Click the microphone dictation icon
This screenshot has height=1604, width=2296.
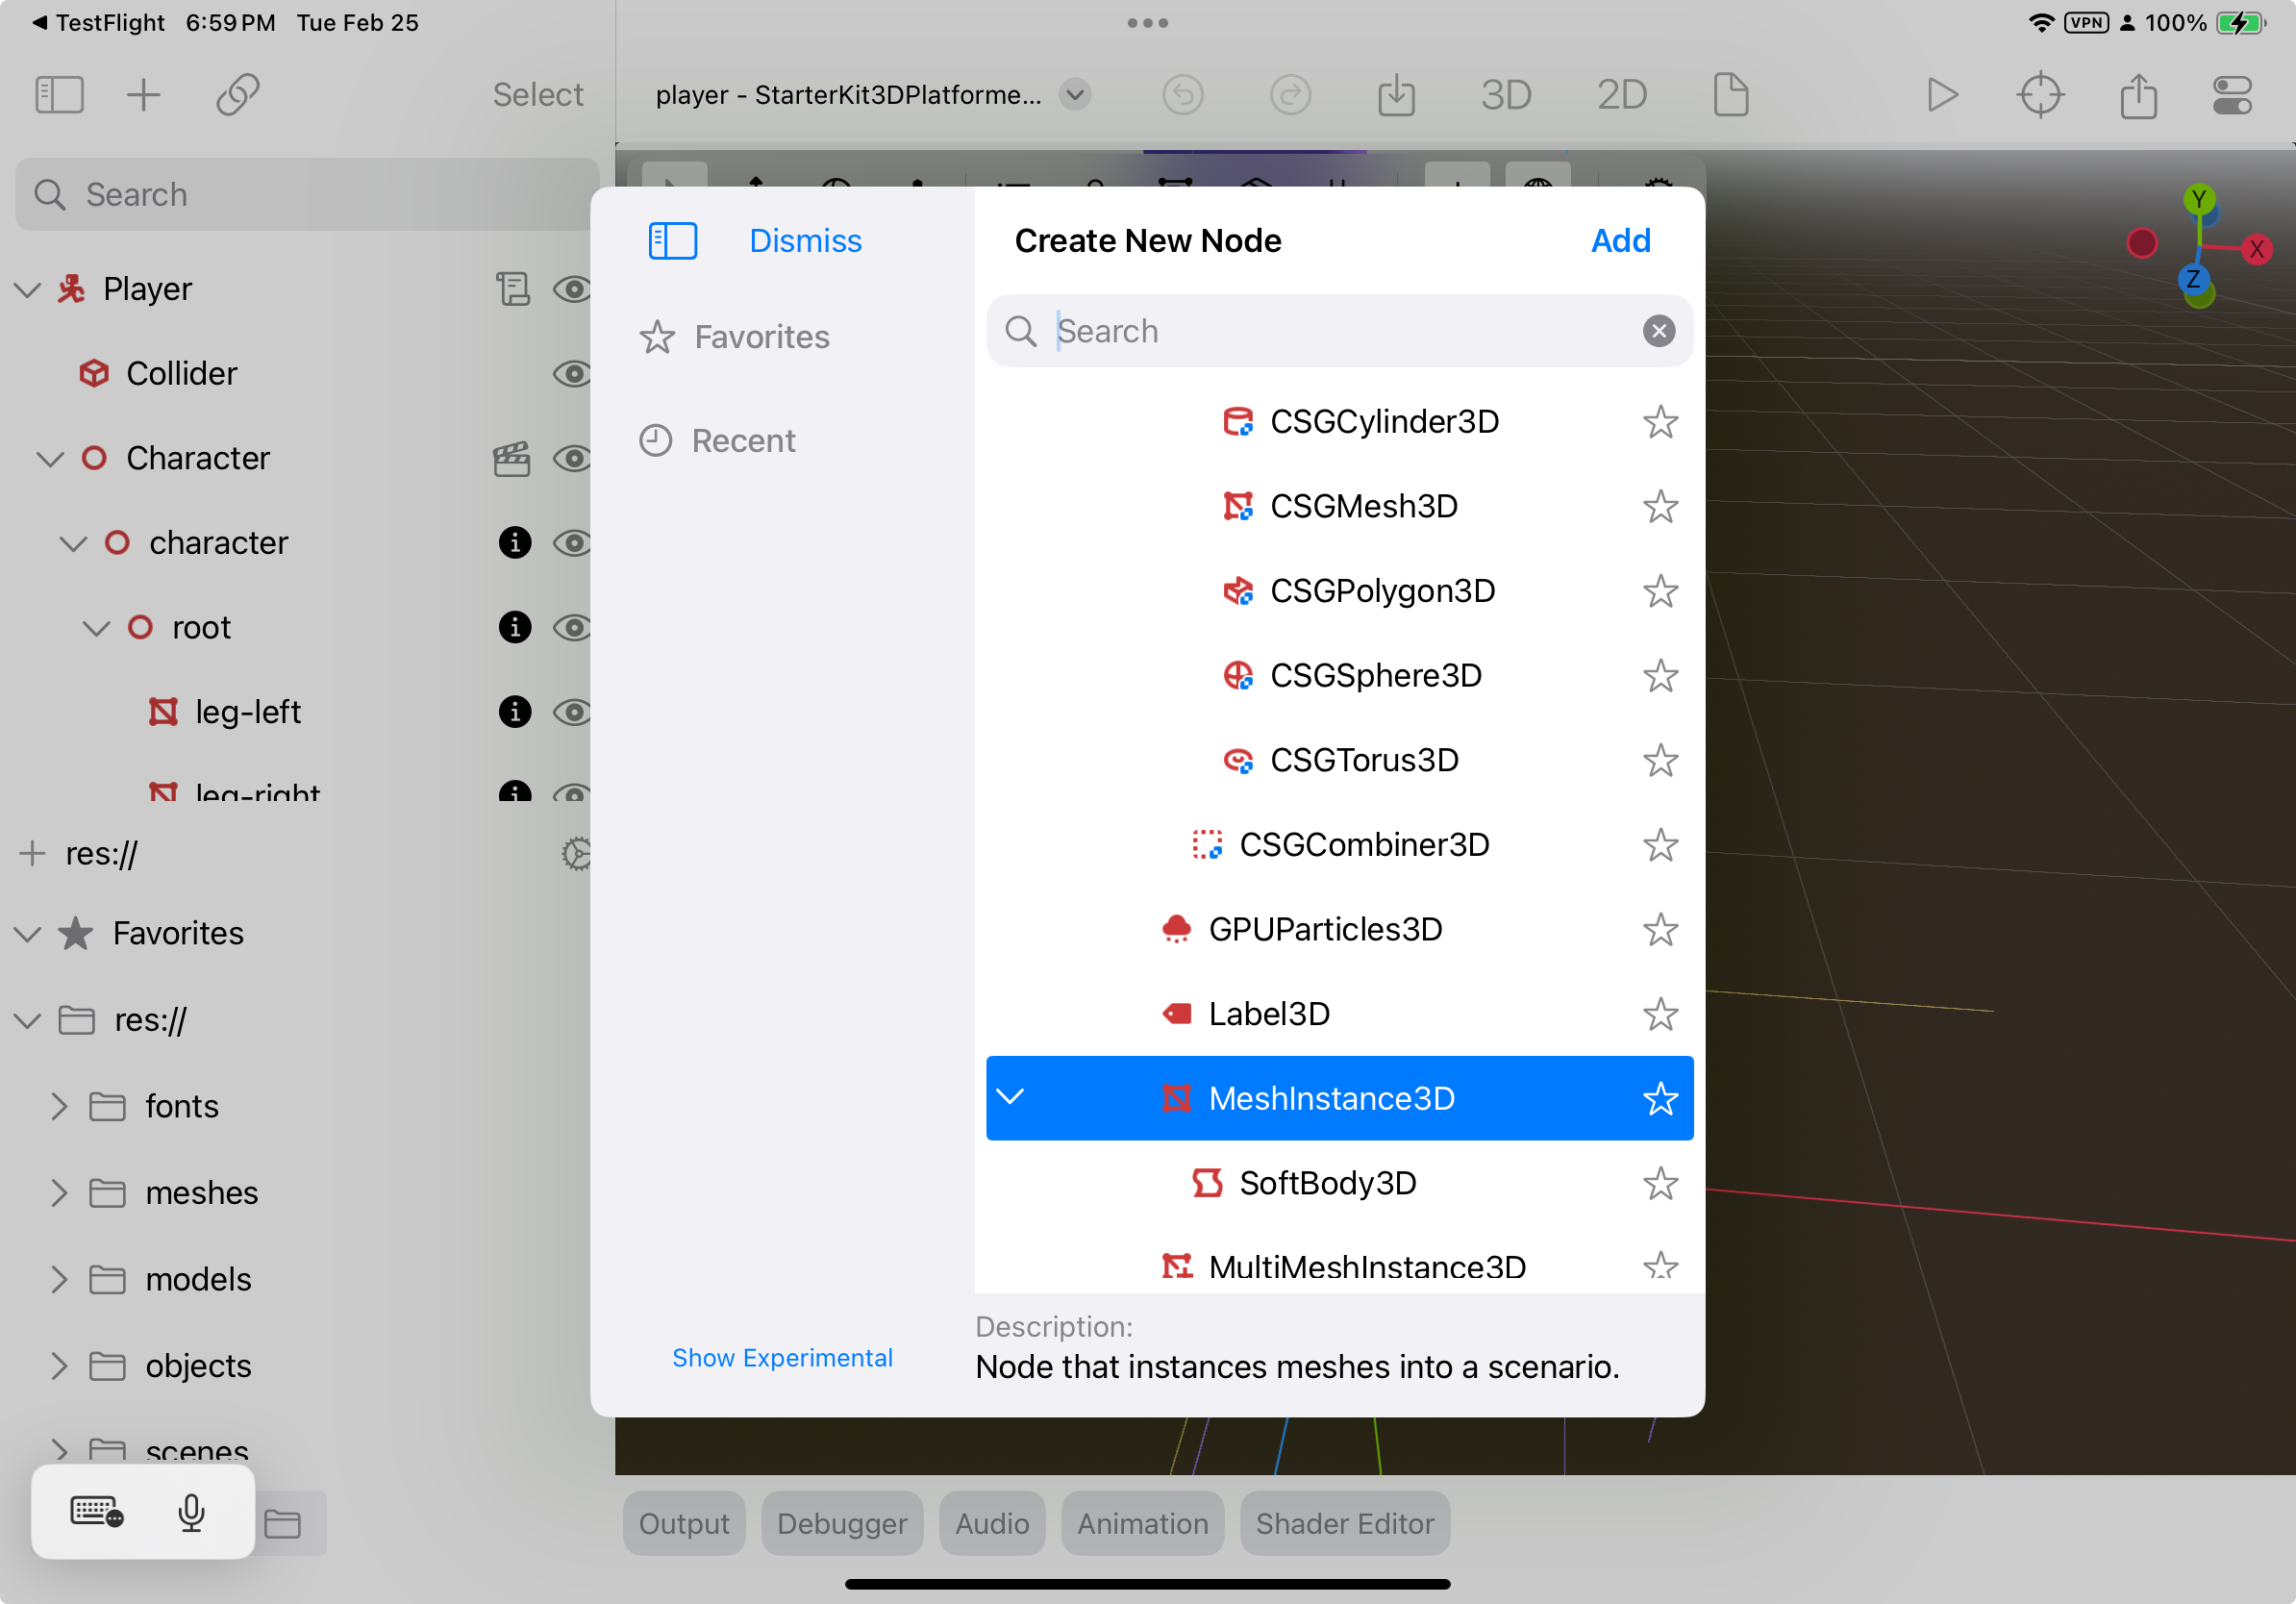tap(191, 1512)
